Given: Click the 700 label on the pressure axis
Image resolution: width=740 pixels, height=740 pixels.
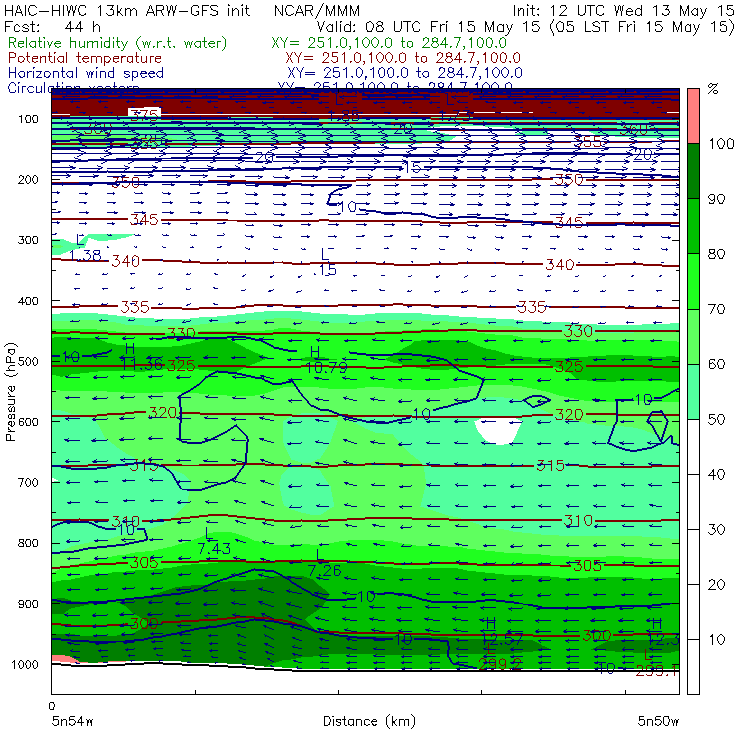Looking at the screenshot, I should point(28,483).
